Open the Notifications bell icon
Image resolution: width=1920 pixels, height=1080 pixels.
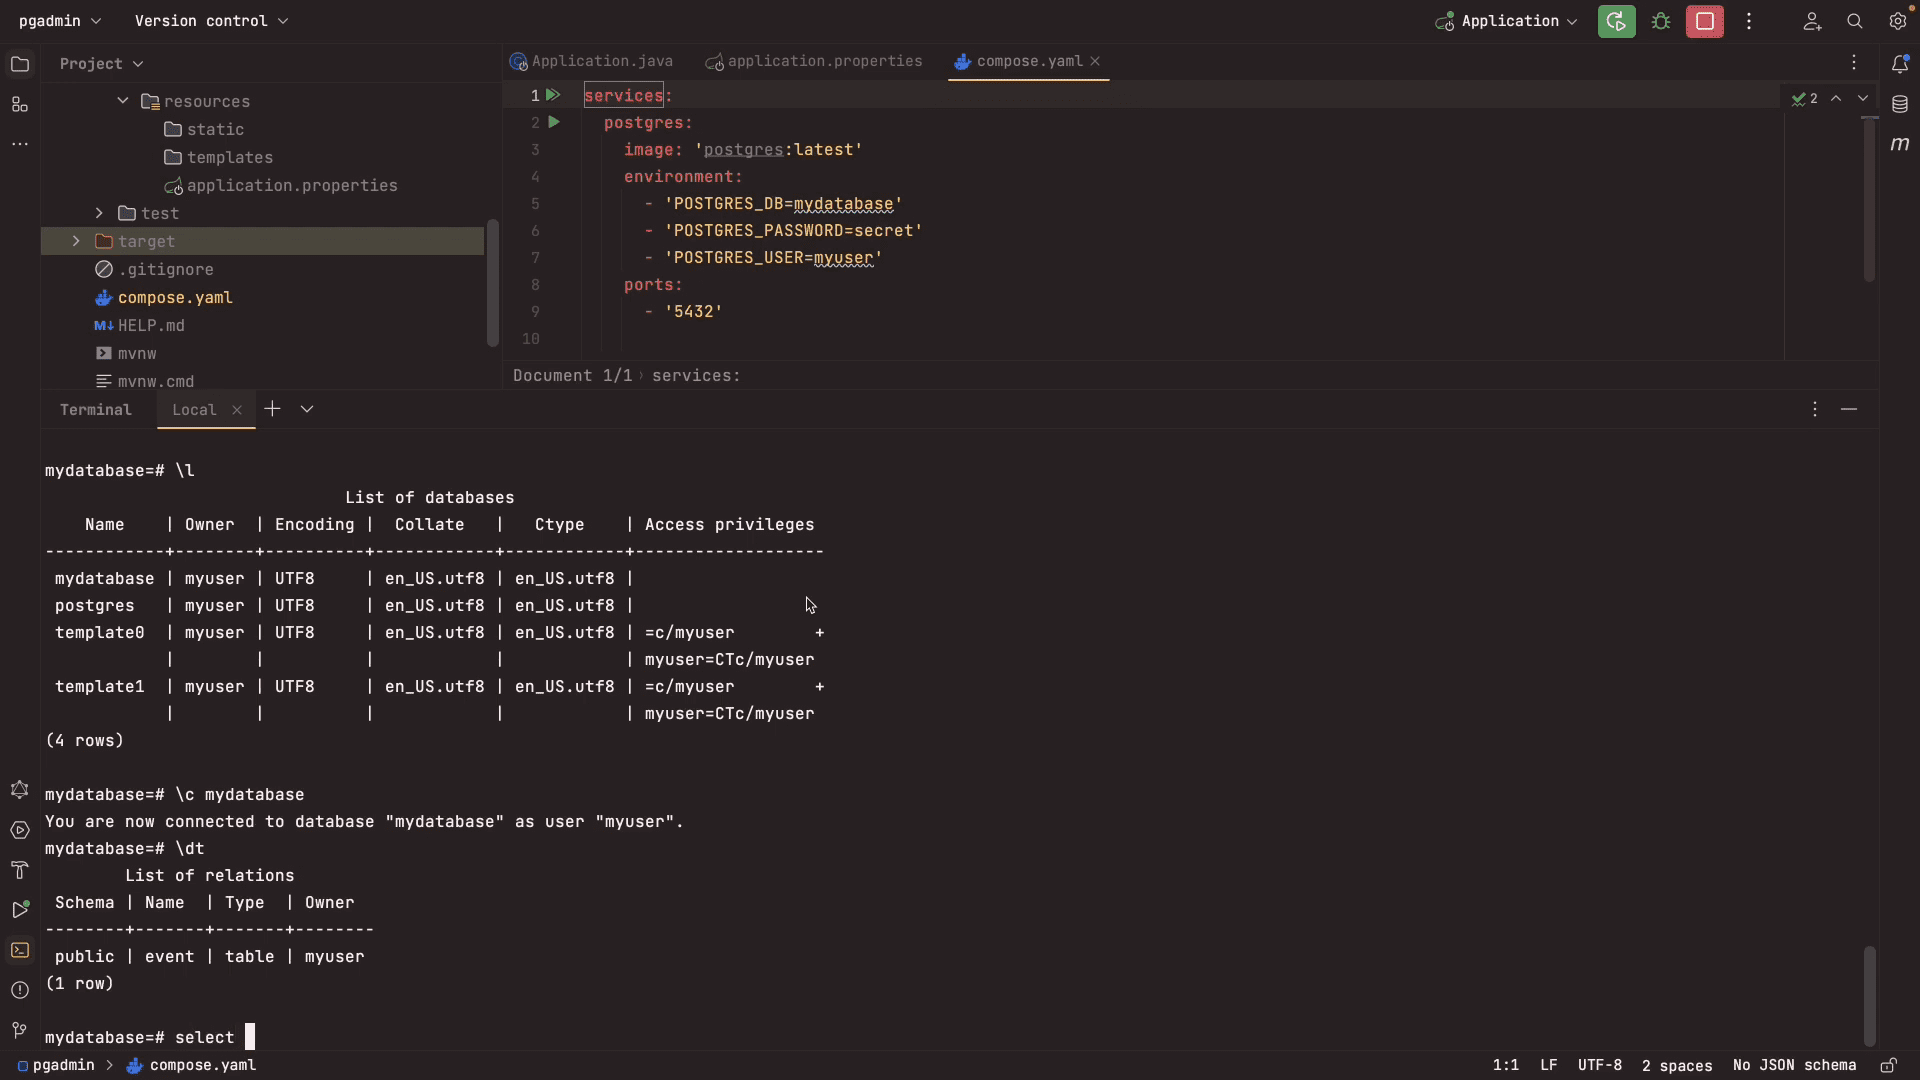(x=1900, y=64)
